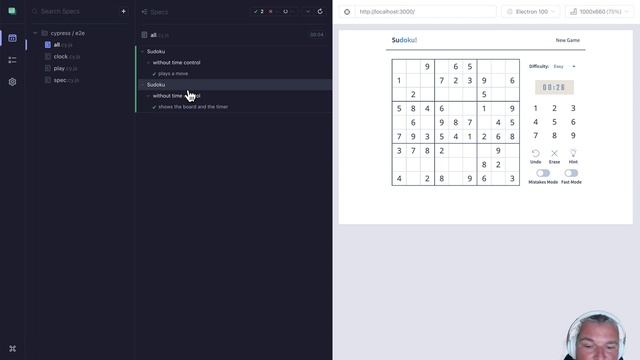
Task: Click the Sudoku! title
Action: click(x=404, y=40)
